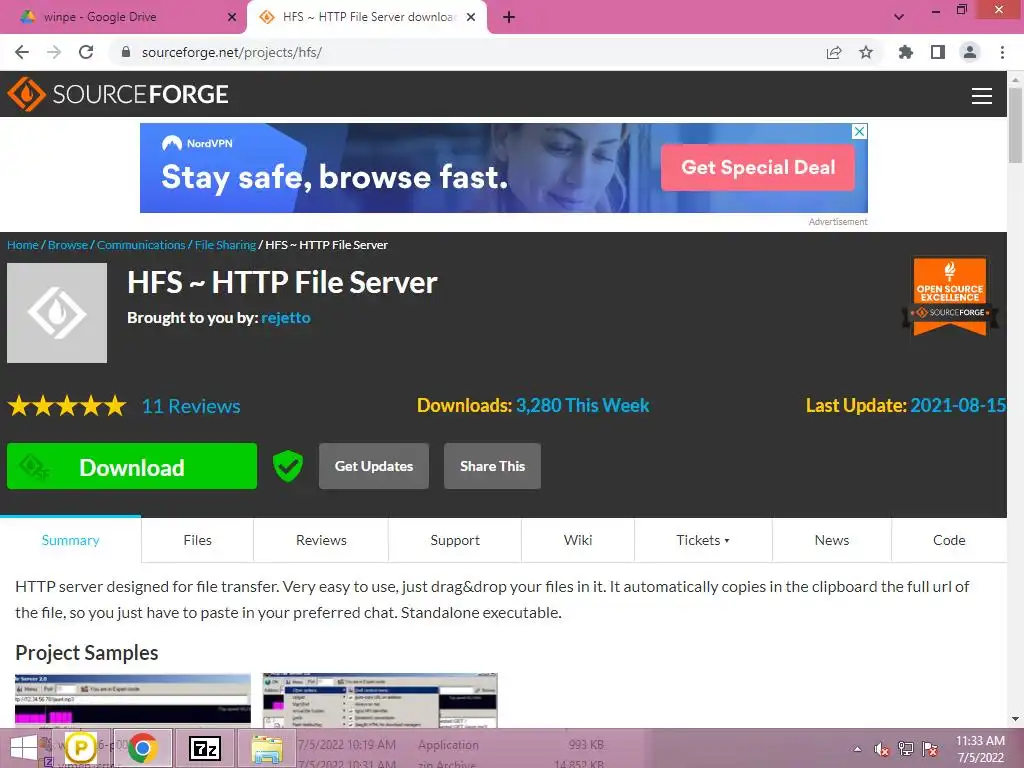Click the Get Special Deal ad button
This screenshot has width=1024, height=768.
point(758,167)
